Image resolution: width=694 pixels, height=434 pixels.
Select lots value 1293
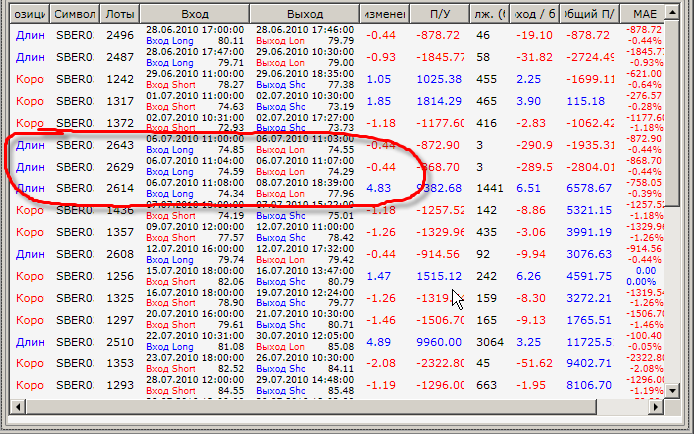(x=120, y=385)
